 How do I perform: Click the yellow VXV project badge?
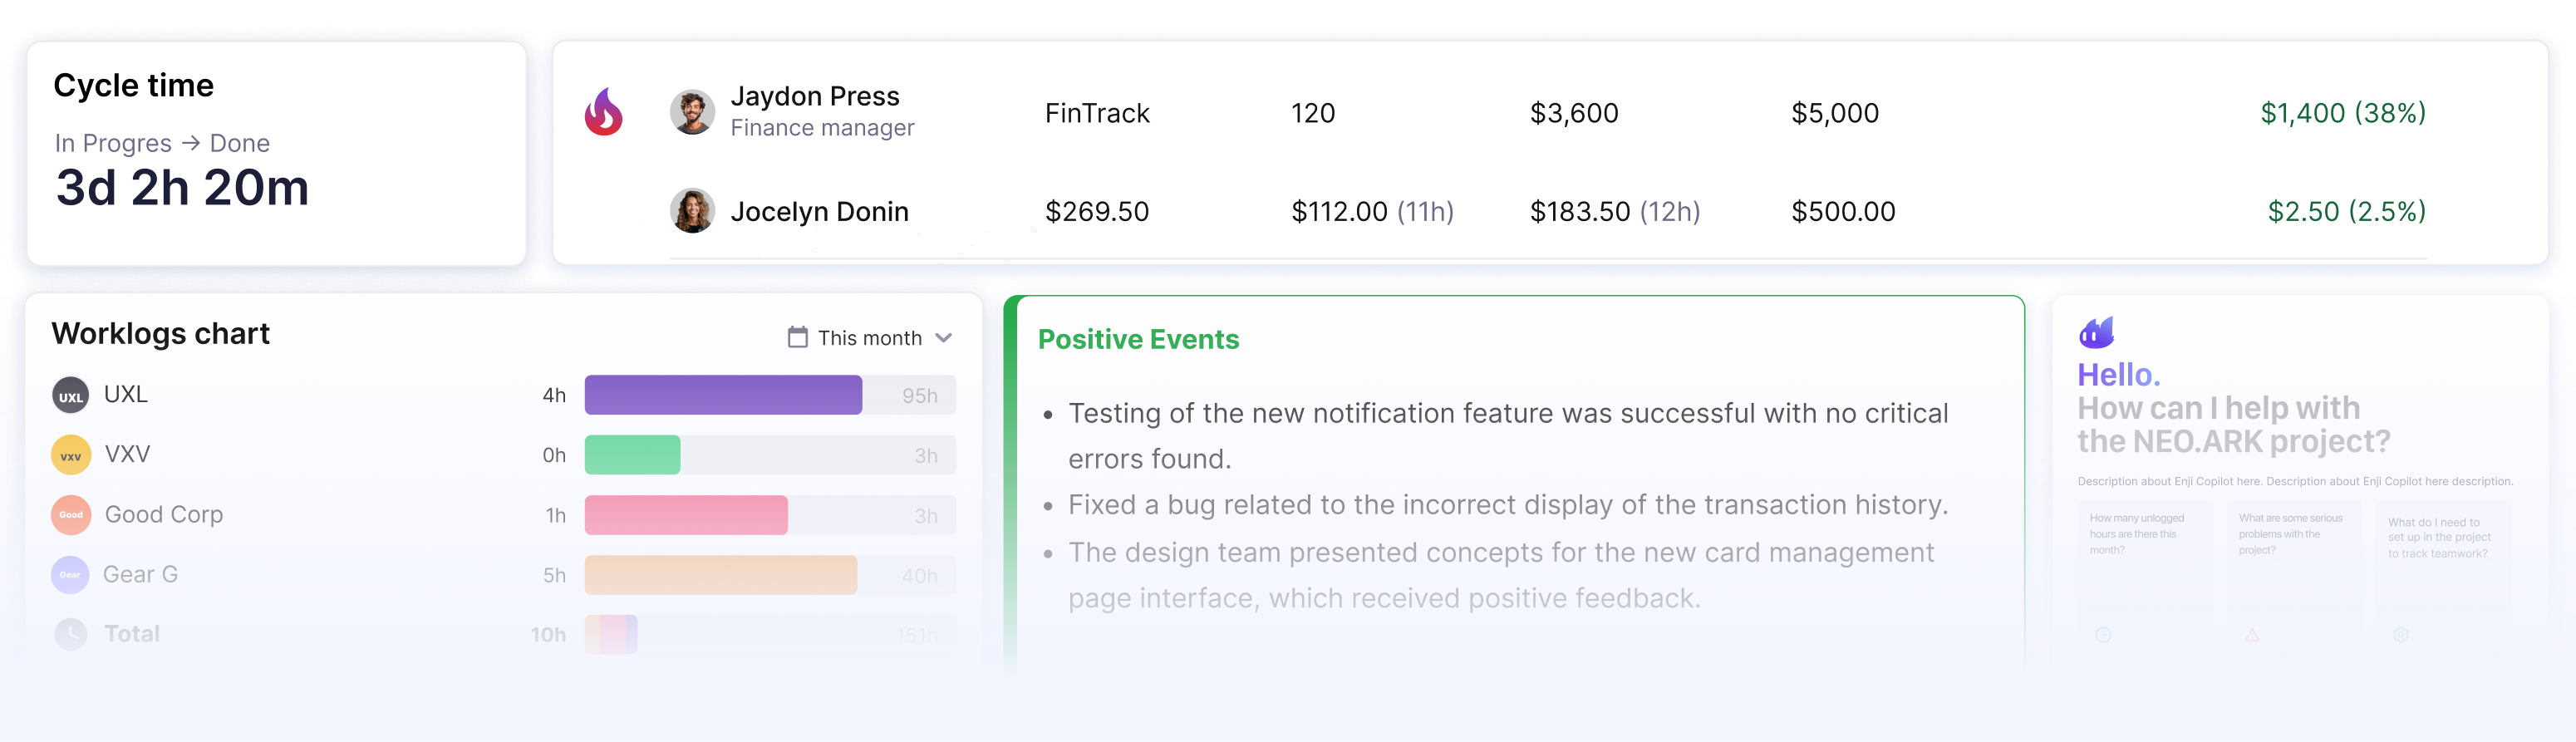(70, 455)
